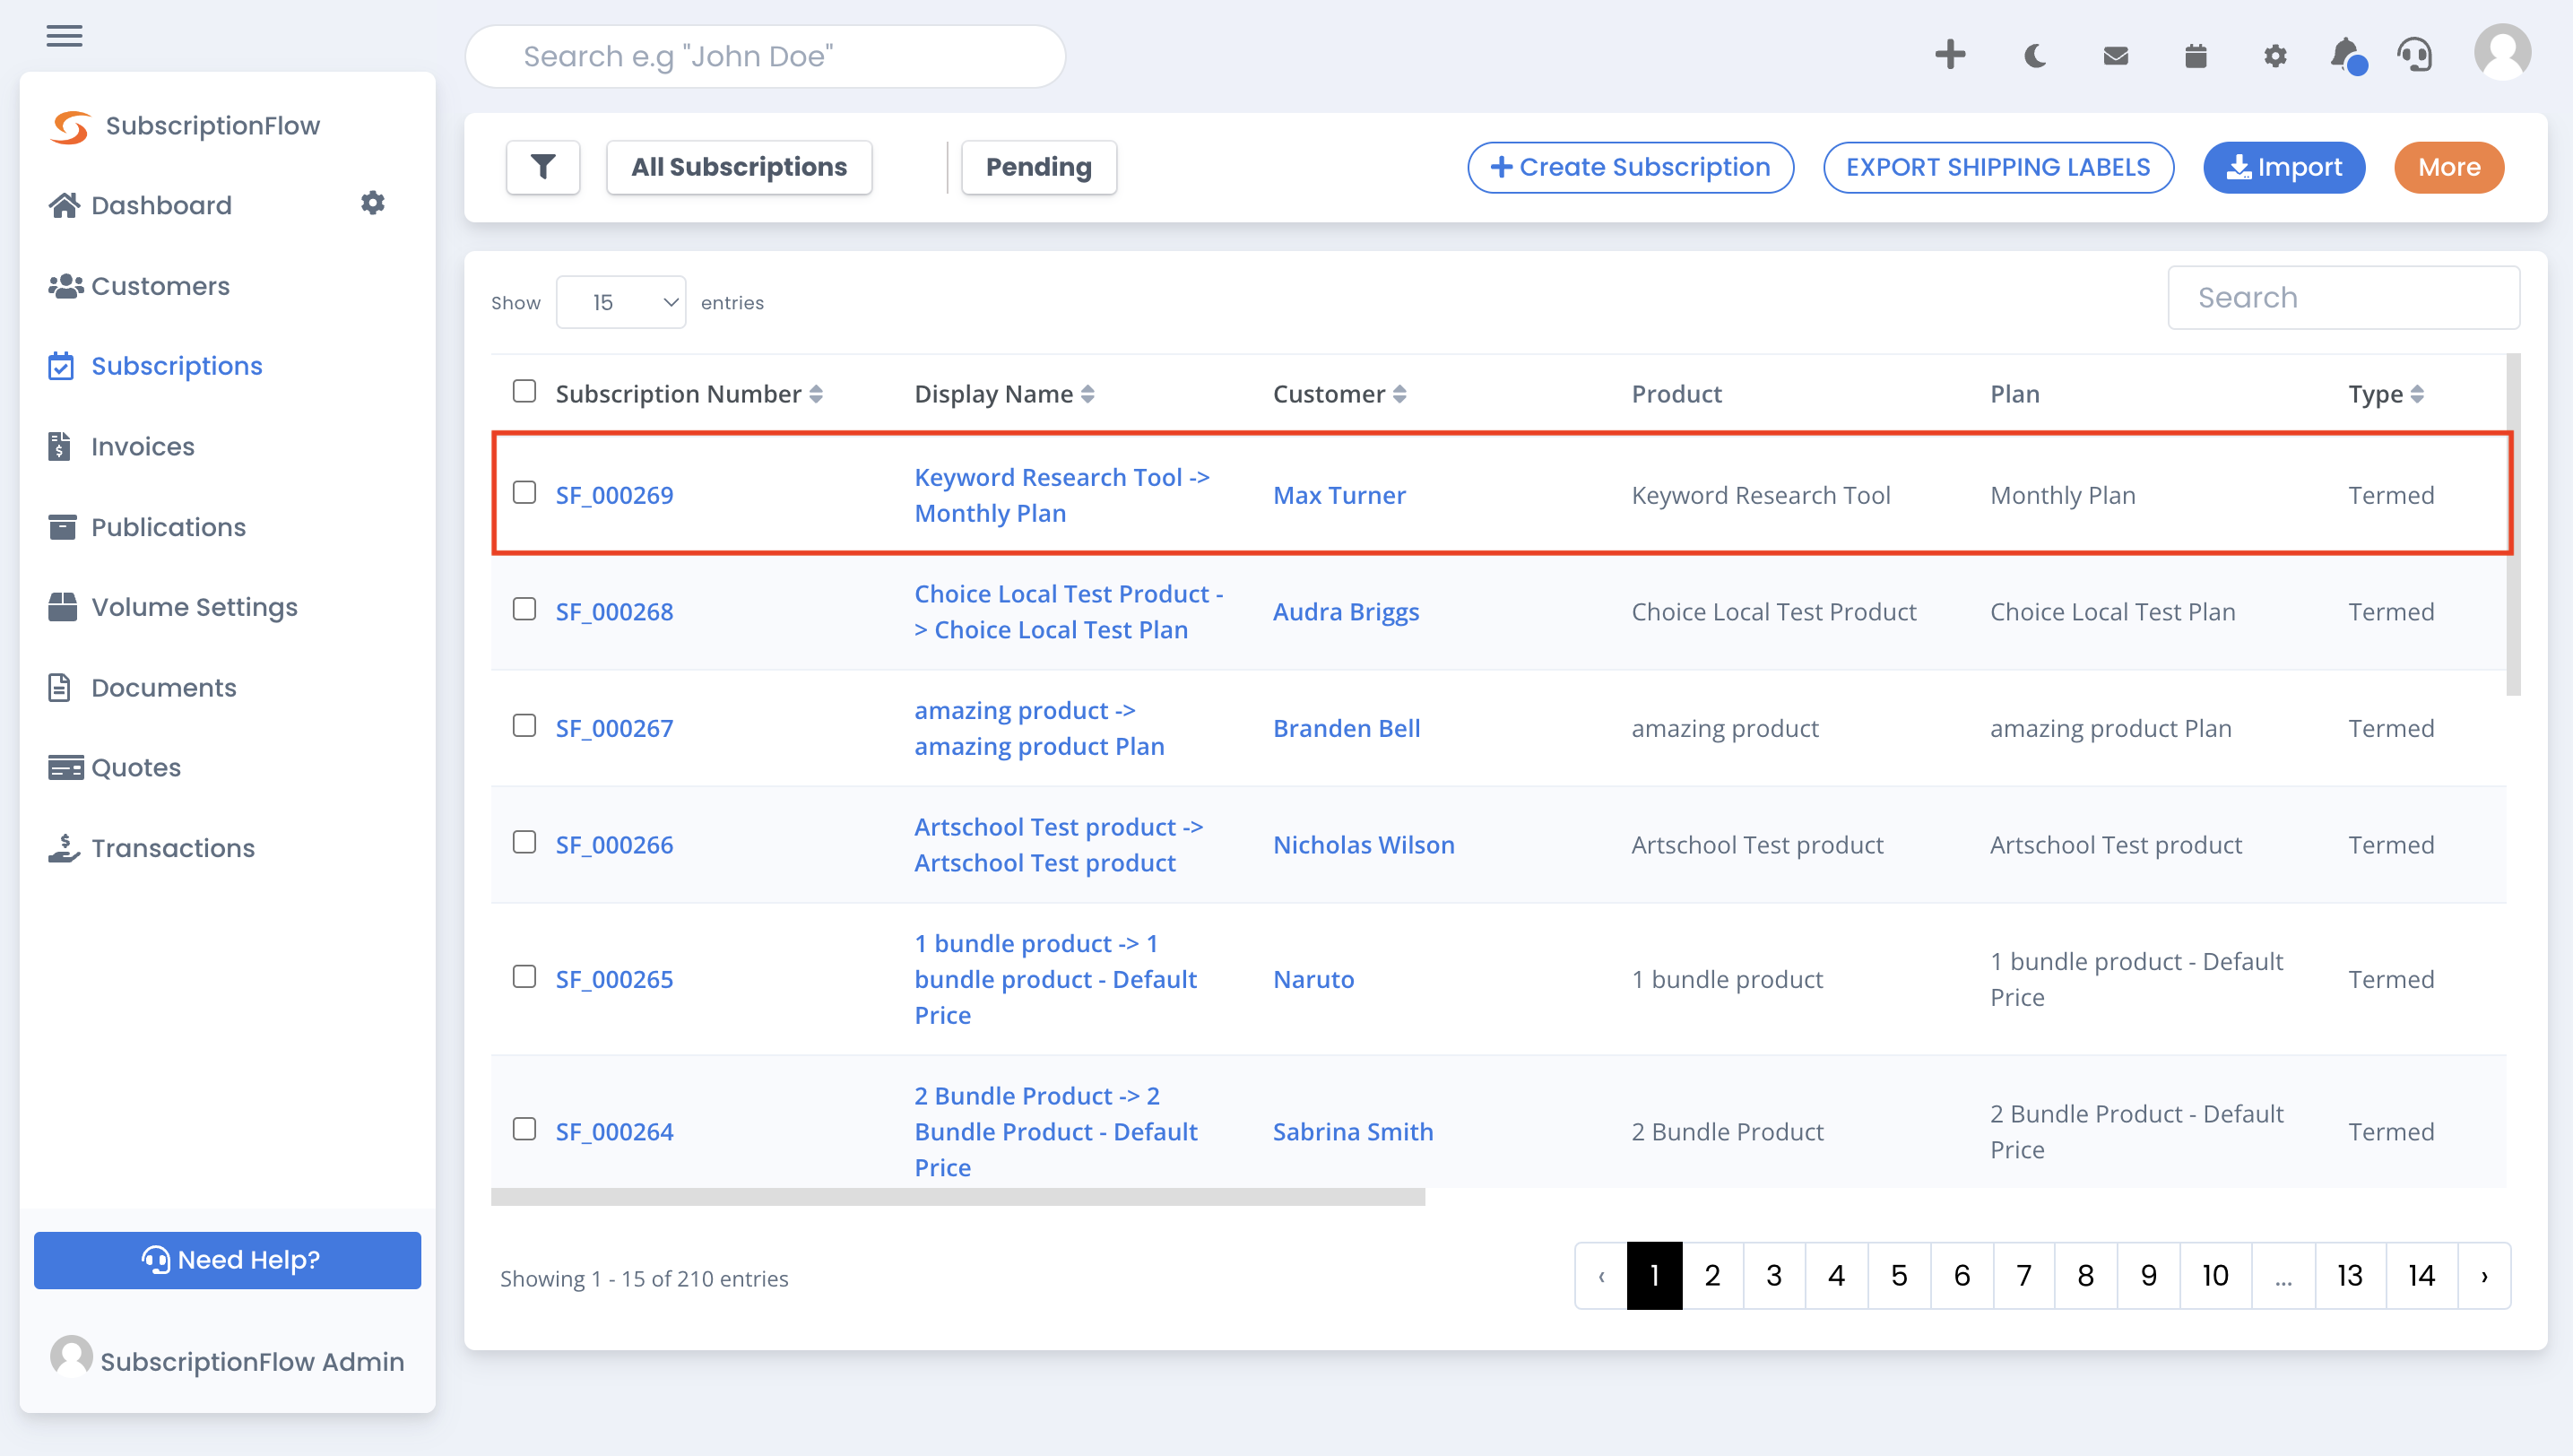
Task: Open the mail envelope icon
Action: [2115, 56]
